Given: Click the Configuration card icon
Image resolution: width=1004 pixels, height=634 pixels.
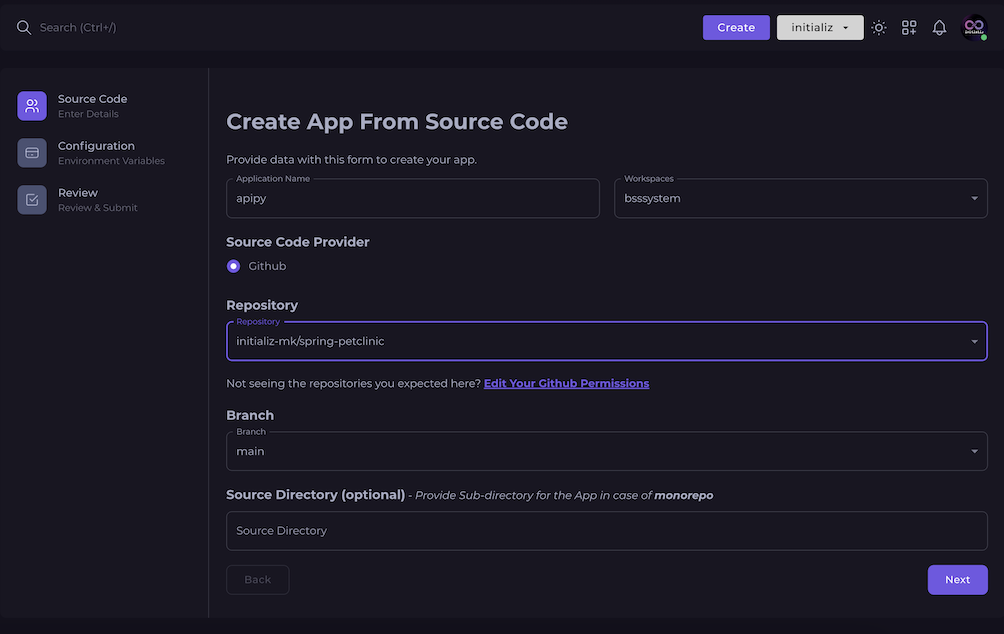Looking at the screenshot, I should [x=31, y=152].
